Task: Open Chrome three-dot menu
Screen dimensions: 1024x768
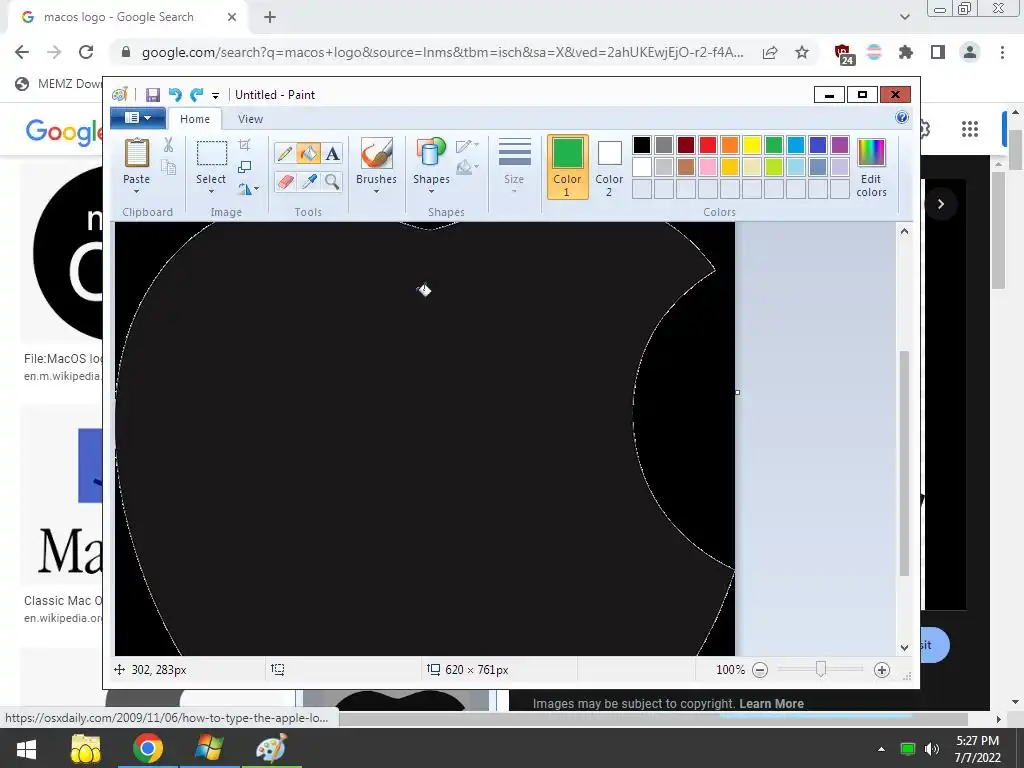Action: pyautogui.click(x=1002, y=52)
